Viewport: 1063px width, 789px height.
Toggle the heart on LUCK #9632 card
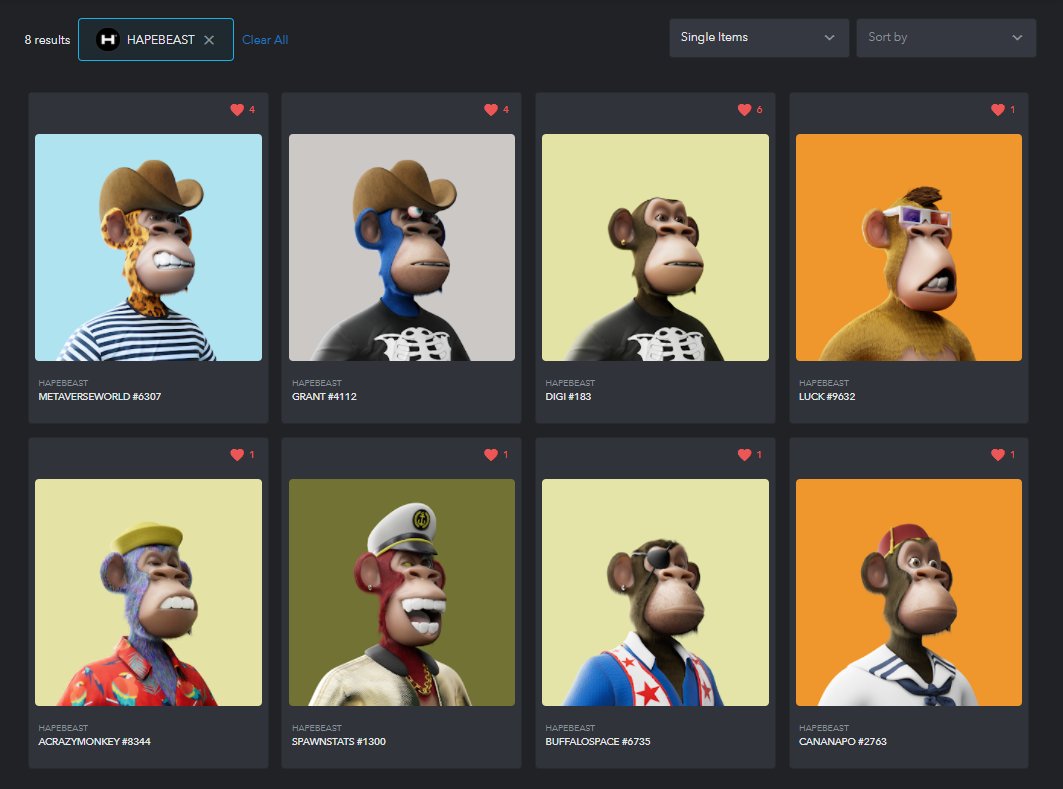point(998,110)
